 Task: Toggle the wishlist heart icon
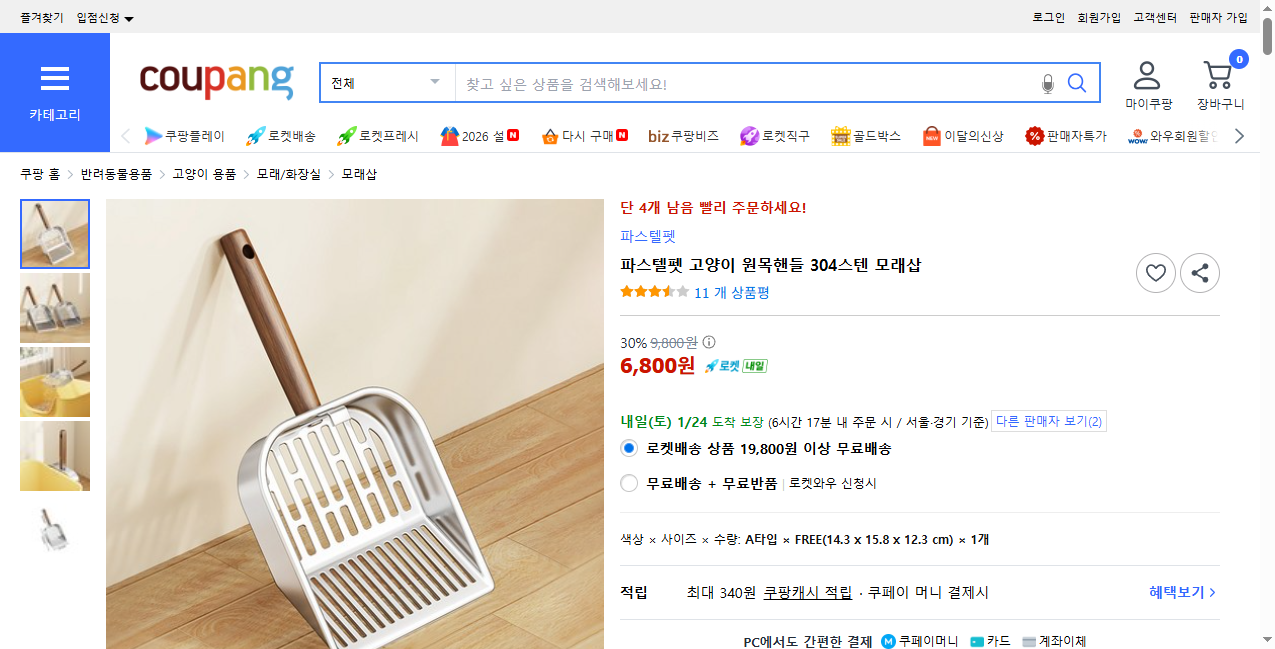(1155, 272)
